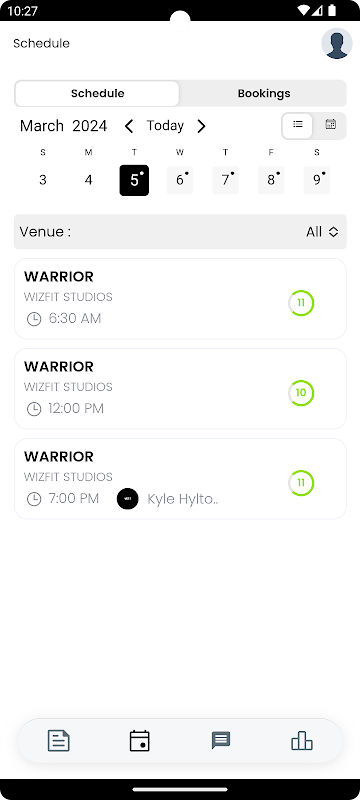Tap Kyle Hylto trainer avatar
360x800 pixels.
coord(127,498)
